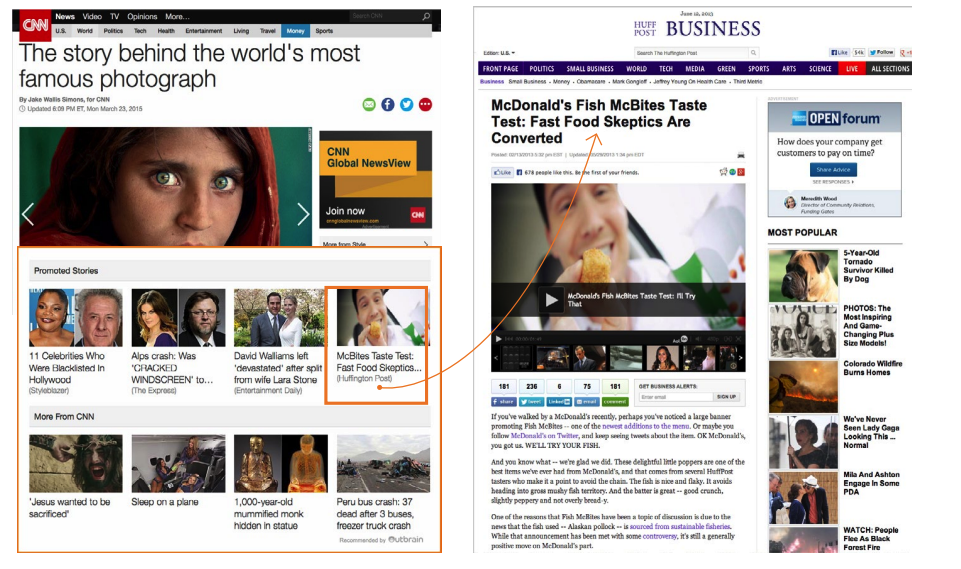Open the McBites Taste Test promoted story
961x569 pixels.
pyautogui.click(x=377, y=345)
